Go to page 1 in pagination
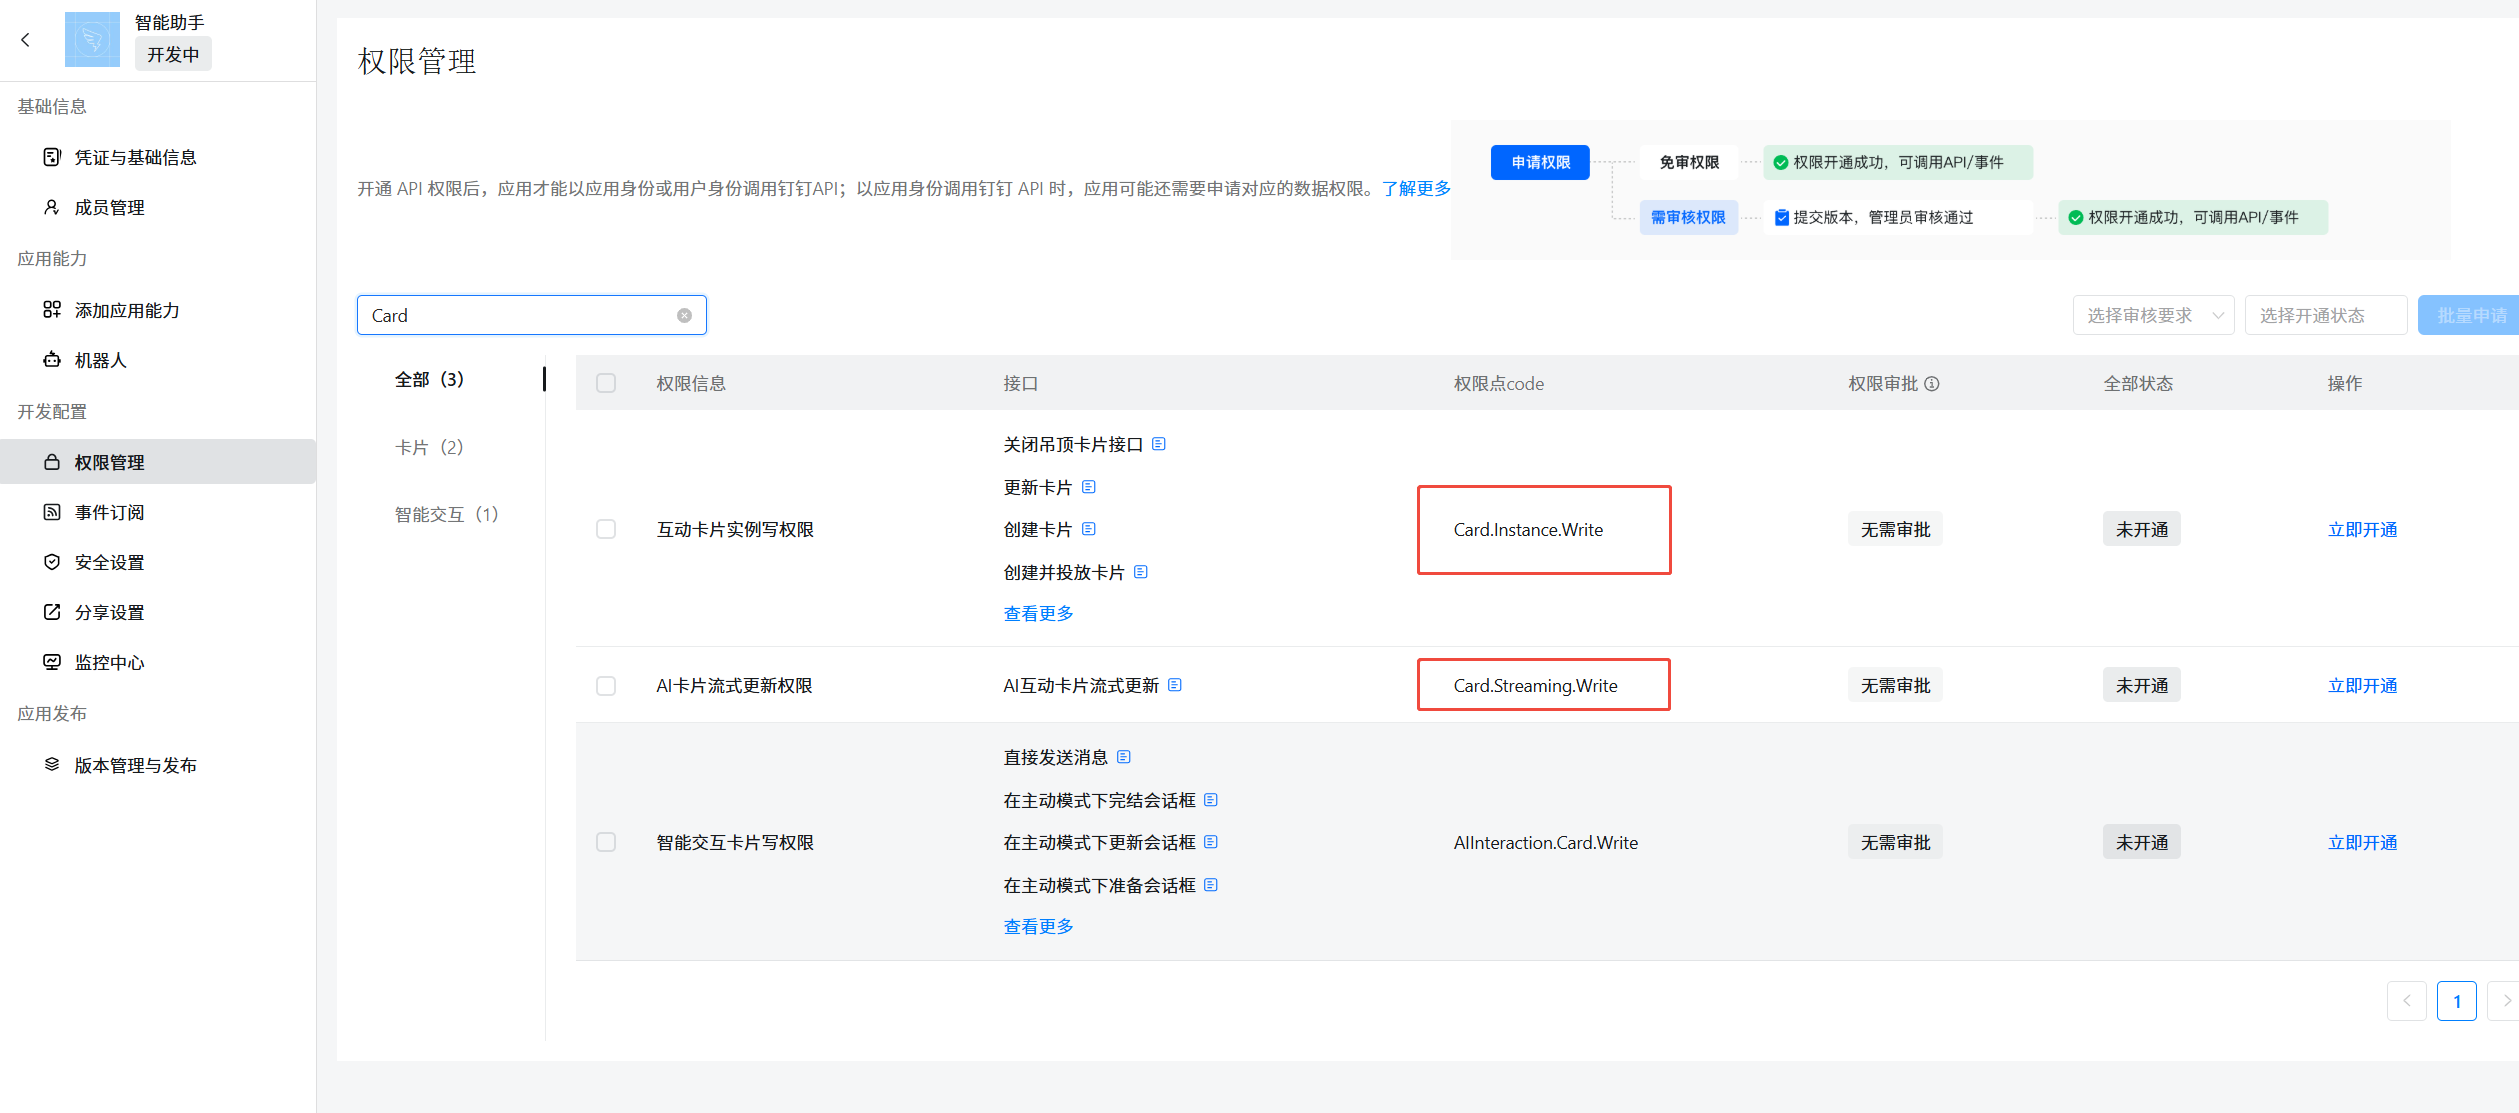The height and width of the screenshot is (1113, 2519). click(2456, 1001)
